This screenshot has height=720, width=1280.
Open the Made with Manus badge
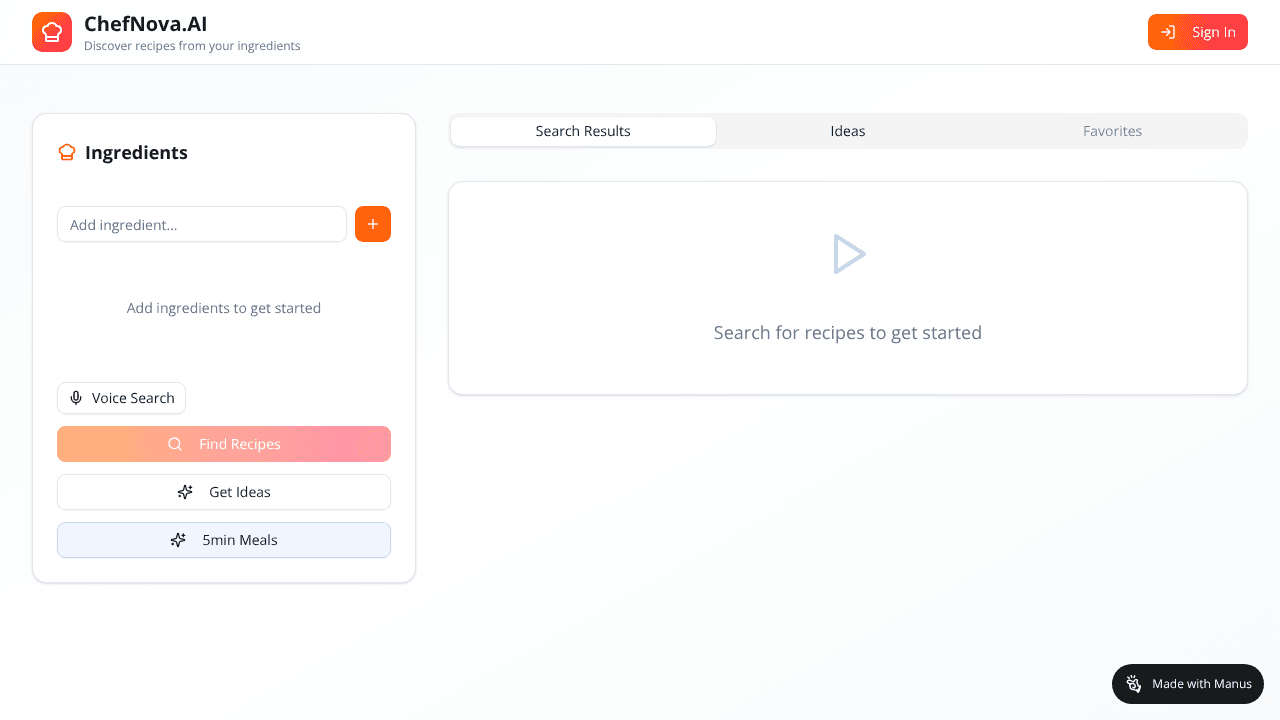[1188, 684]
